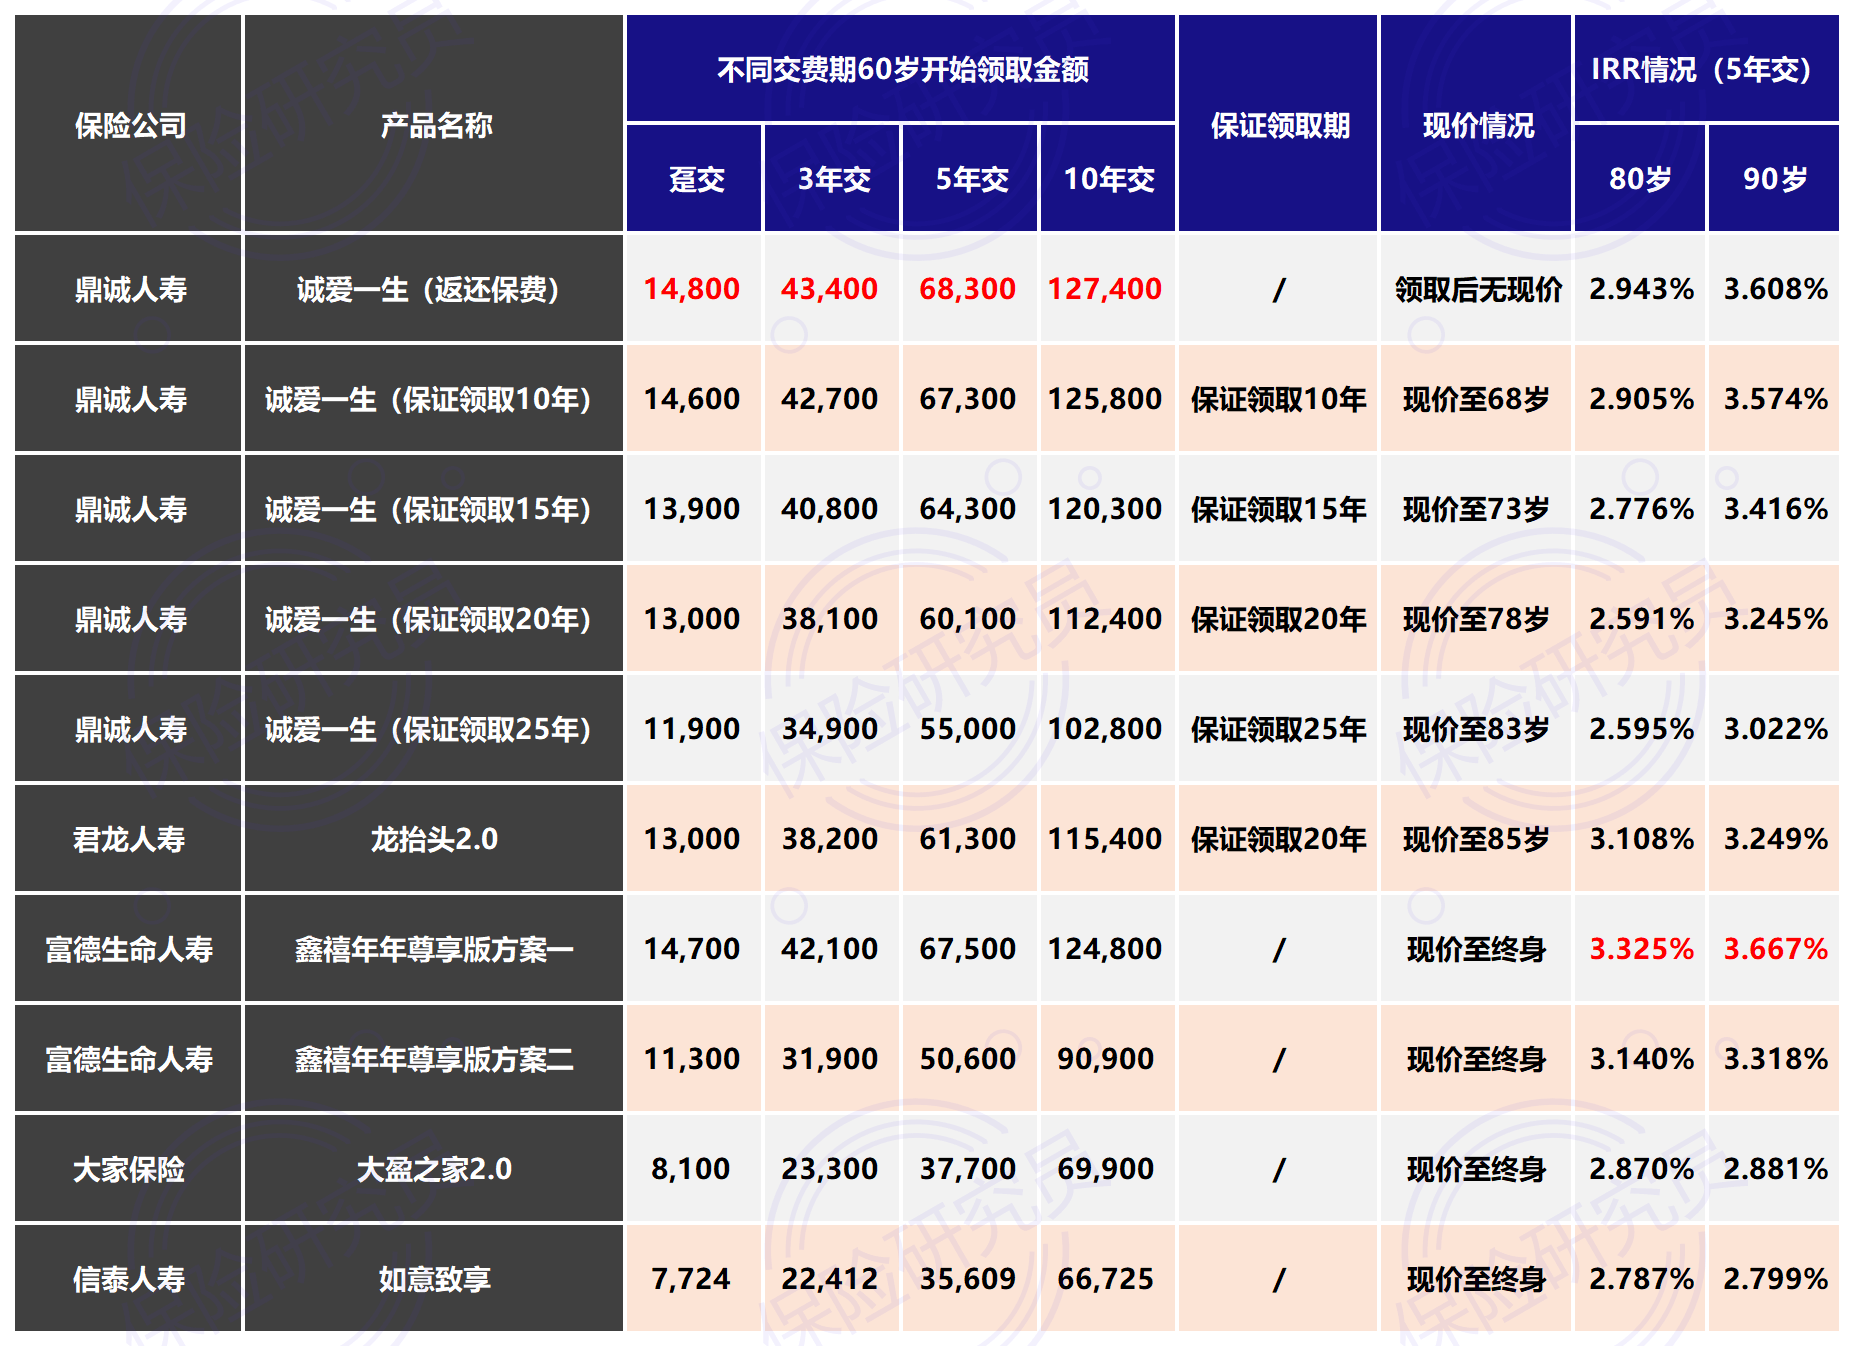Click the 趸交 sub-header
Screen dimensions: 1854x1346
[694, 179]
